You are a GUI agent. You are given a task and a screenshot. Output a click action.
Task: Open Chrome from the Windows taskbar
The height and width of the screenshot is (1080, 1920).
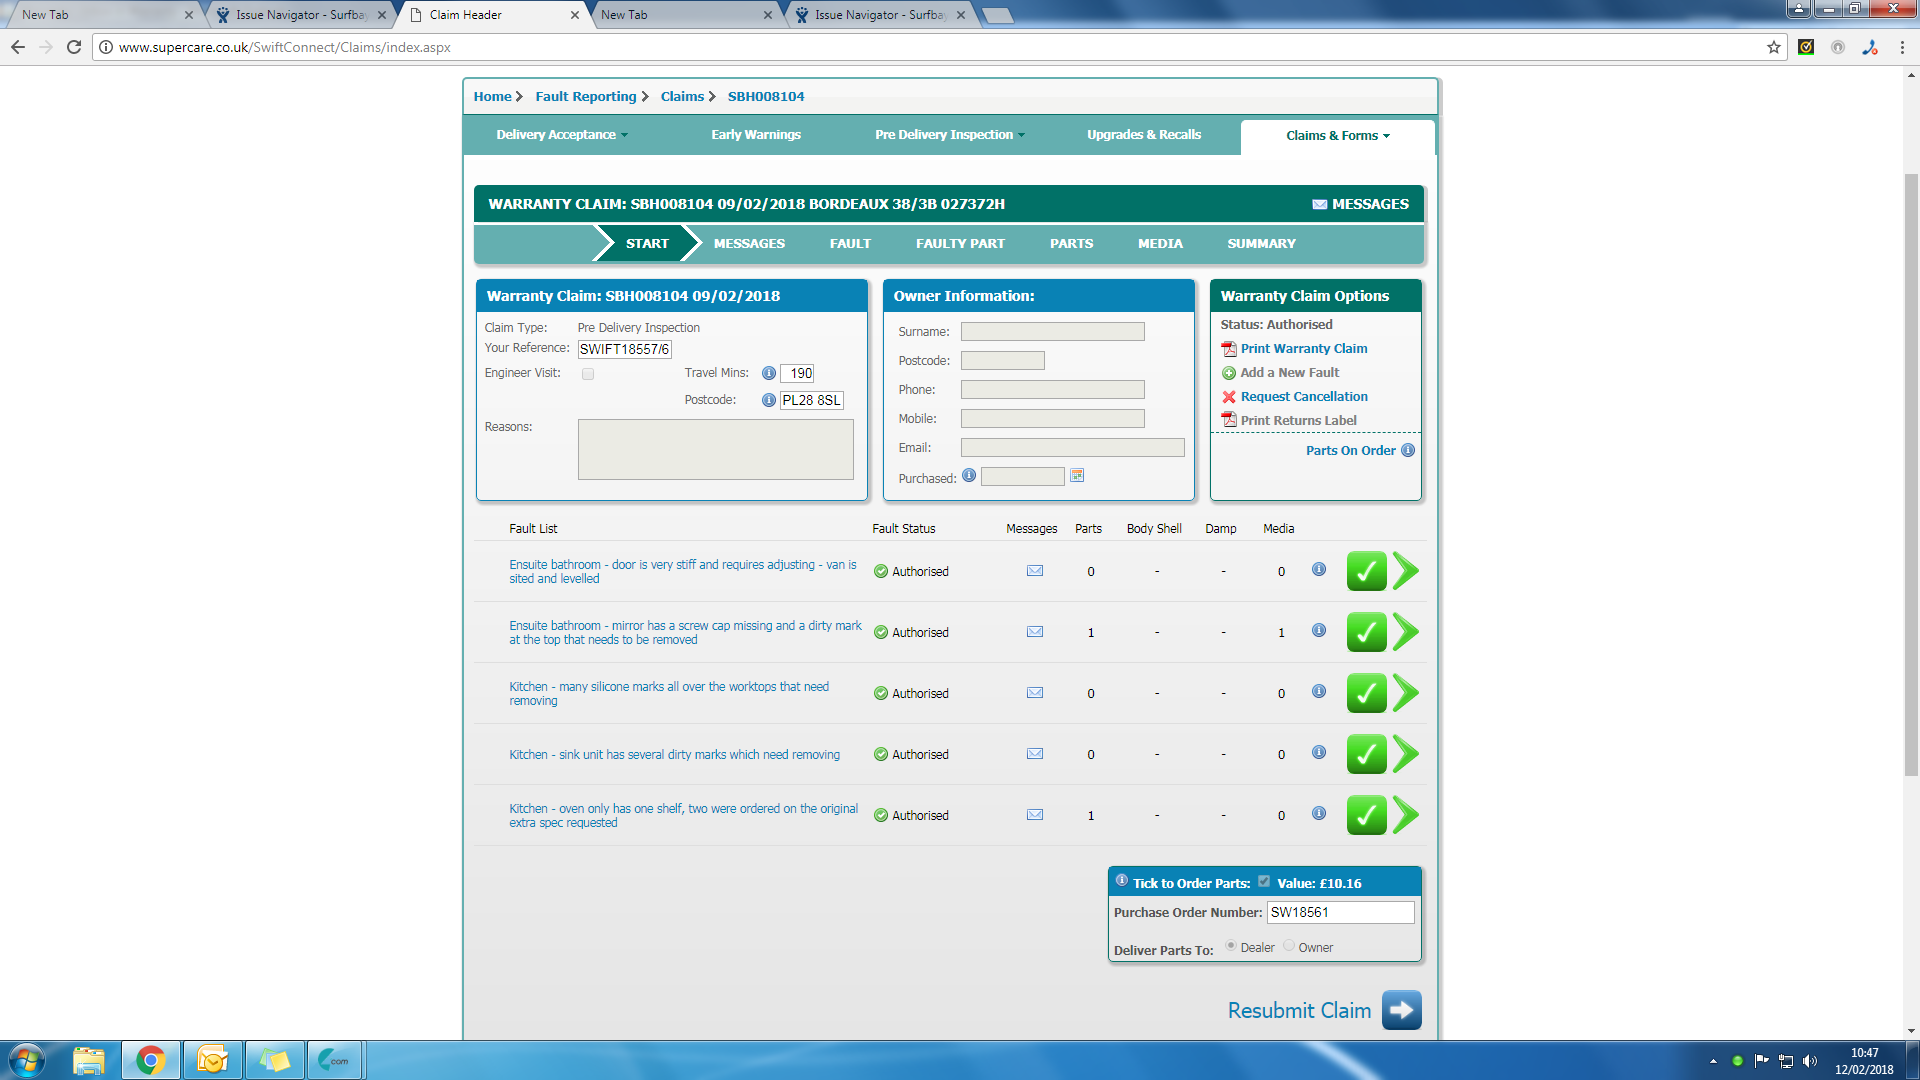(x=151, y=1060)
